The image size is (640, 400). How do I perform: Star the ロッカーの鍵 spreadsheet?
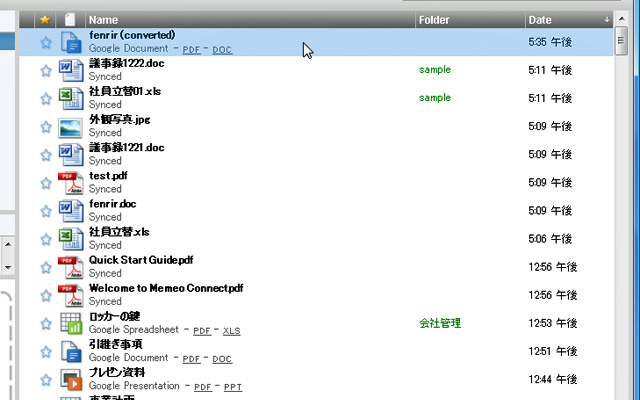click(x=46, y=324)
